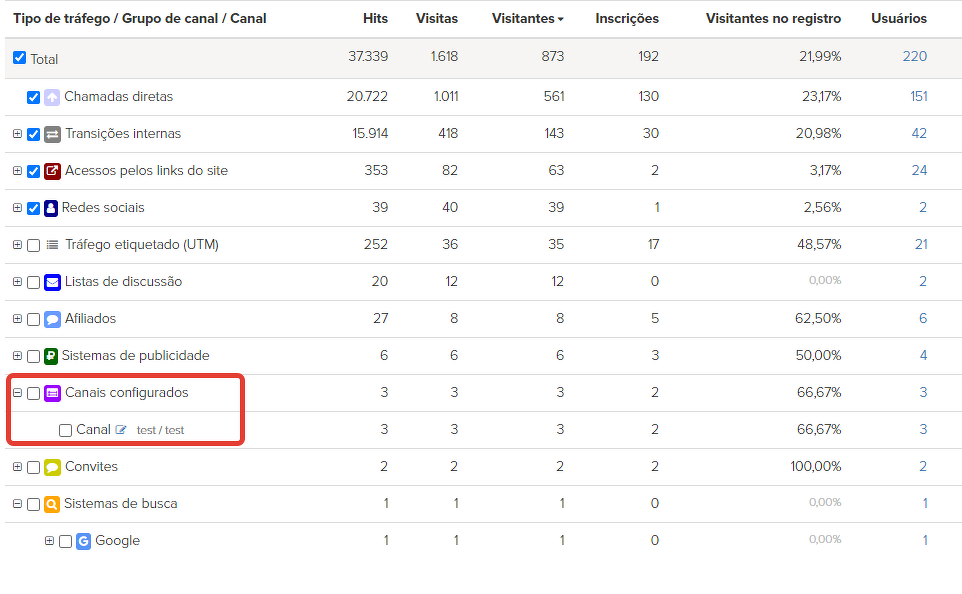Expand the Transições internas row

click(17, 134)
